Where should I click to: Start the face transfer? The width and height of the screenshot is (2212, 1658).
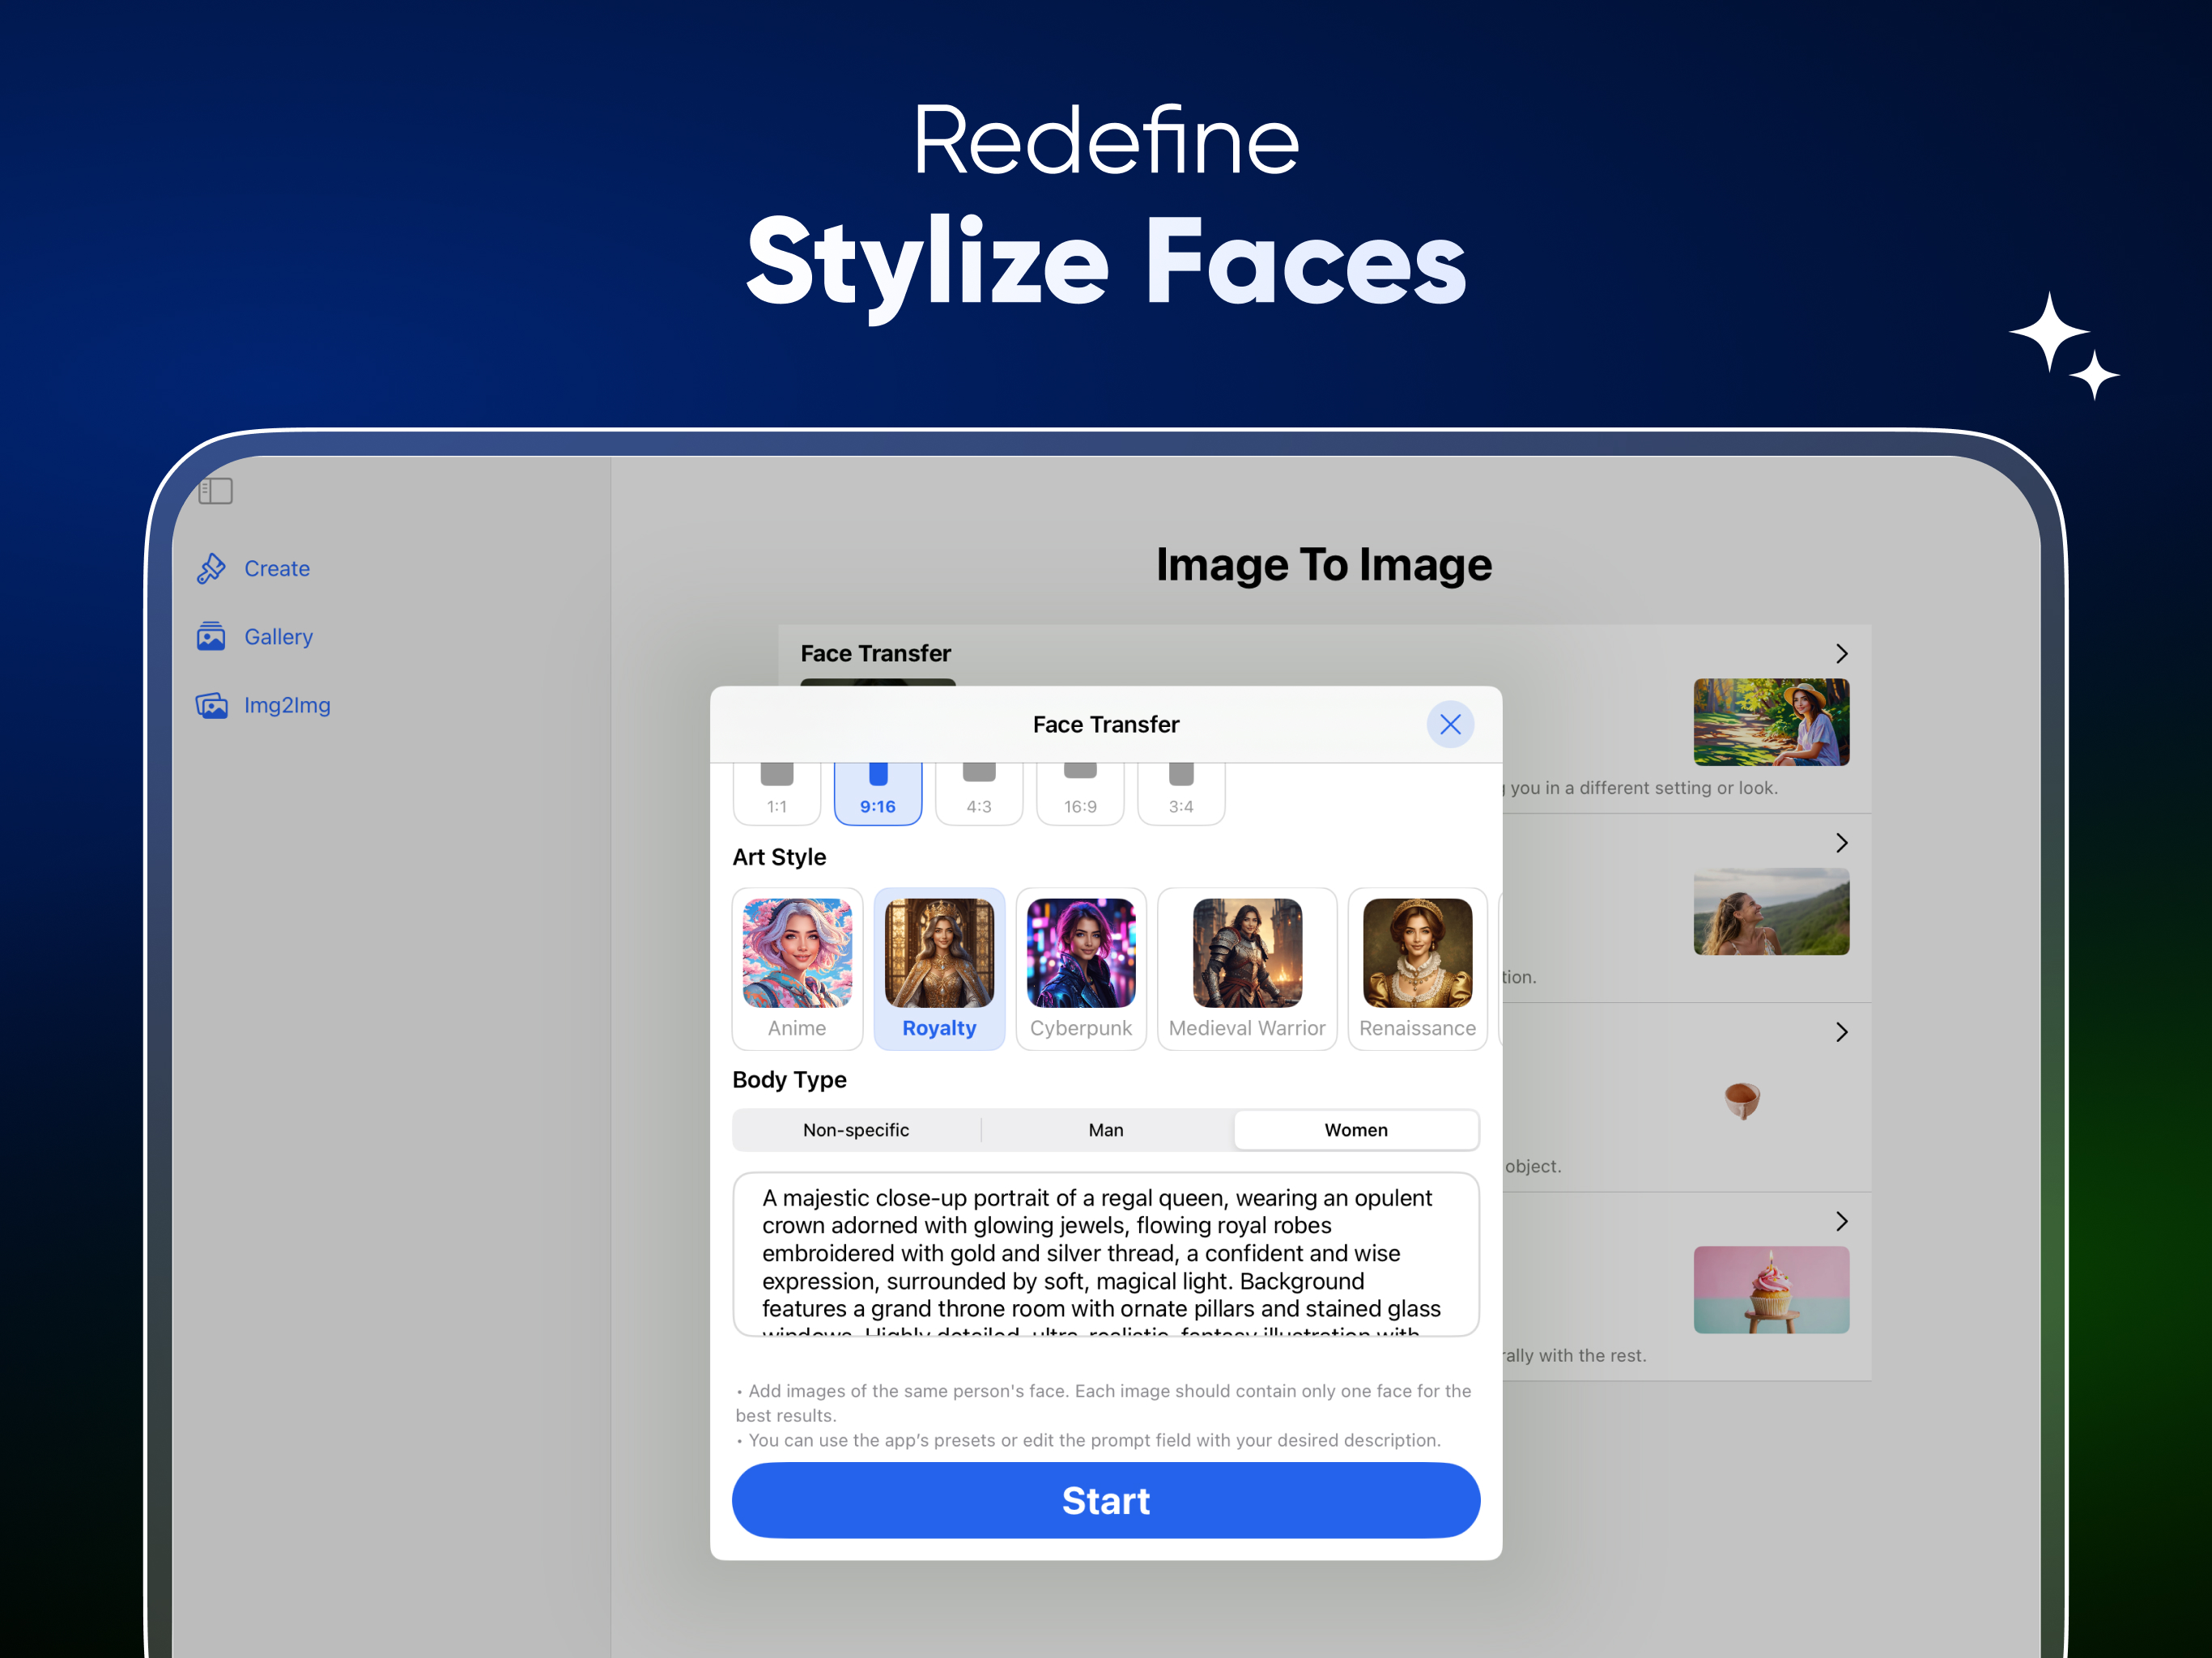(x=1106, y=1500)
